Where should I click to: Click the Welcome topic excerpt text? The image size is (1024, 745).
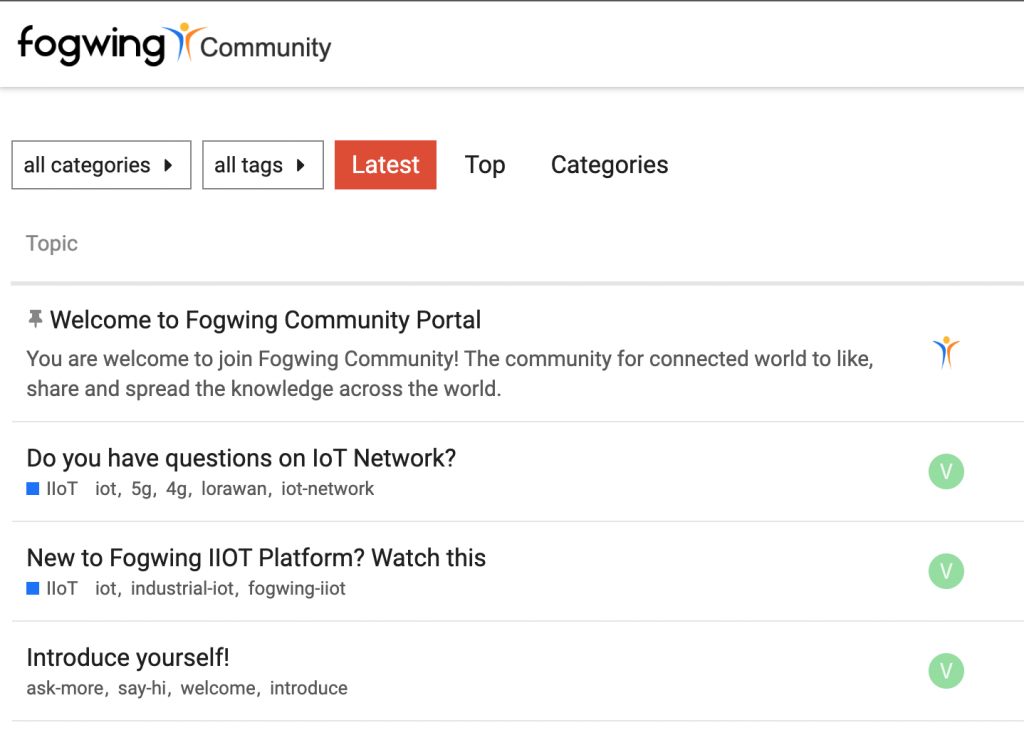[450, 373]
